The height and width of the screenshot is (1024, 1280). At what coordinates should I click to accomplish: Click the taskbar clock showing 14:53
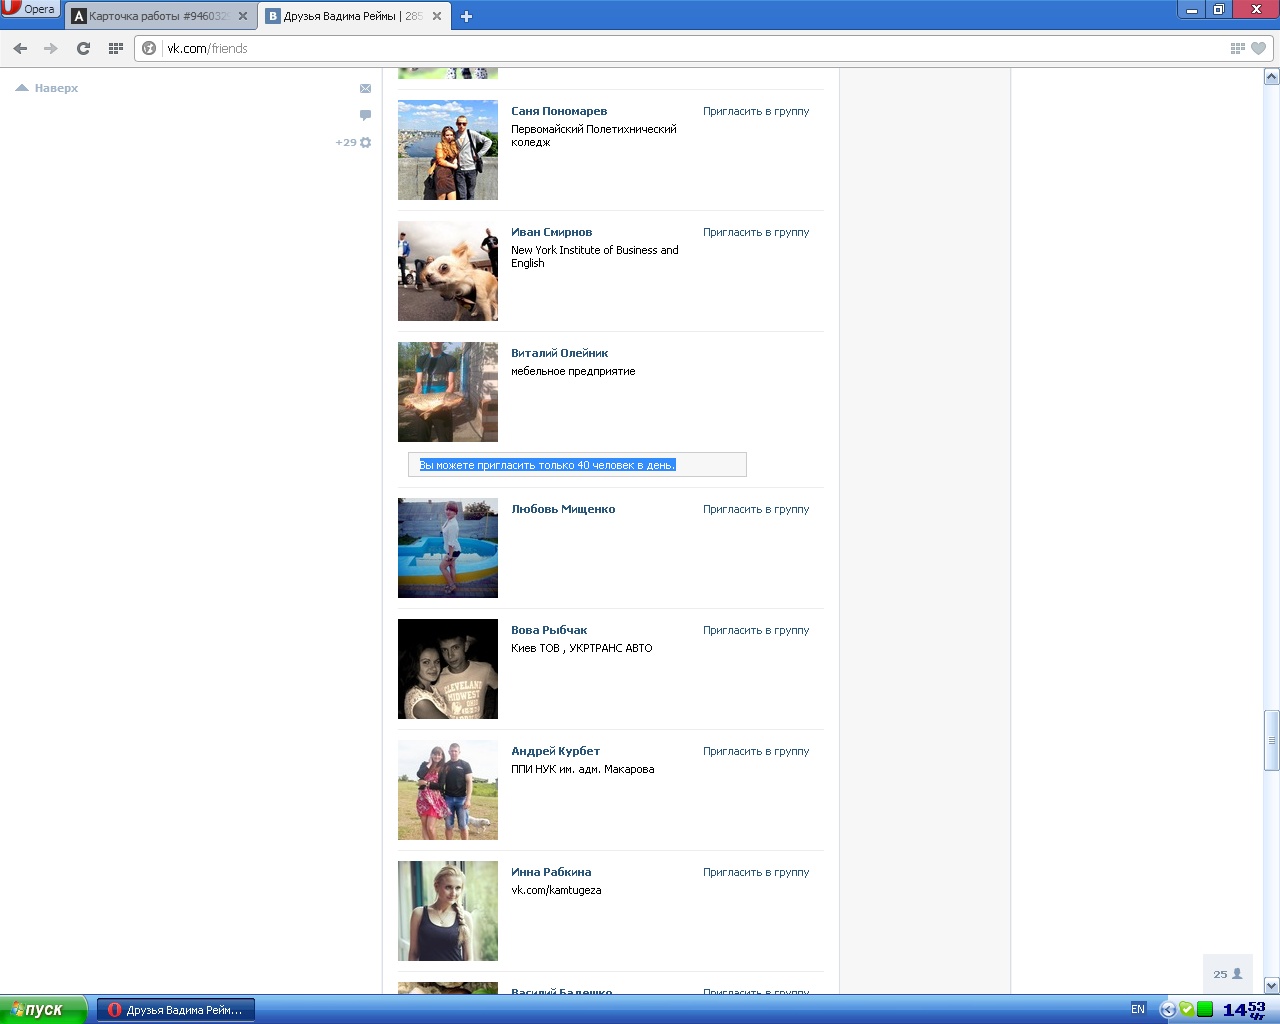(1244, 1010)
